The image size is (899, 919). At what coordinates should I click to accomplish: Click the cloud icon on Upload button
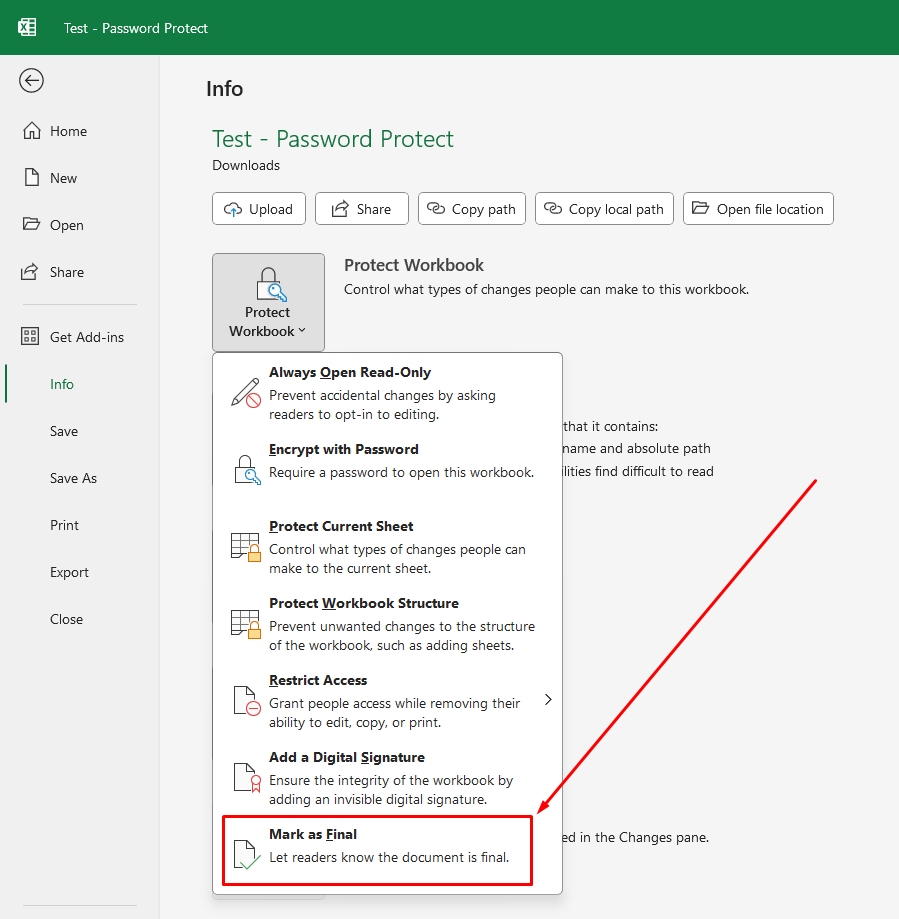233,209
